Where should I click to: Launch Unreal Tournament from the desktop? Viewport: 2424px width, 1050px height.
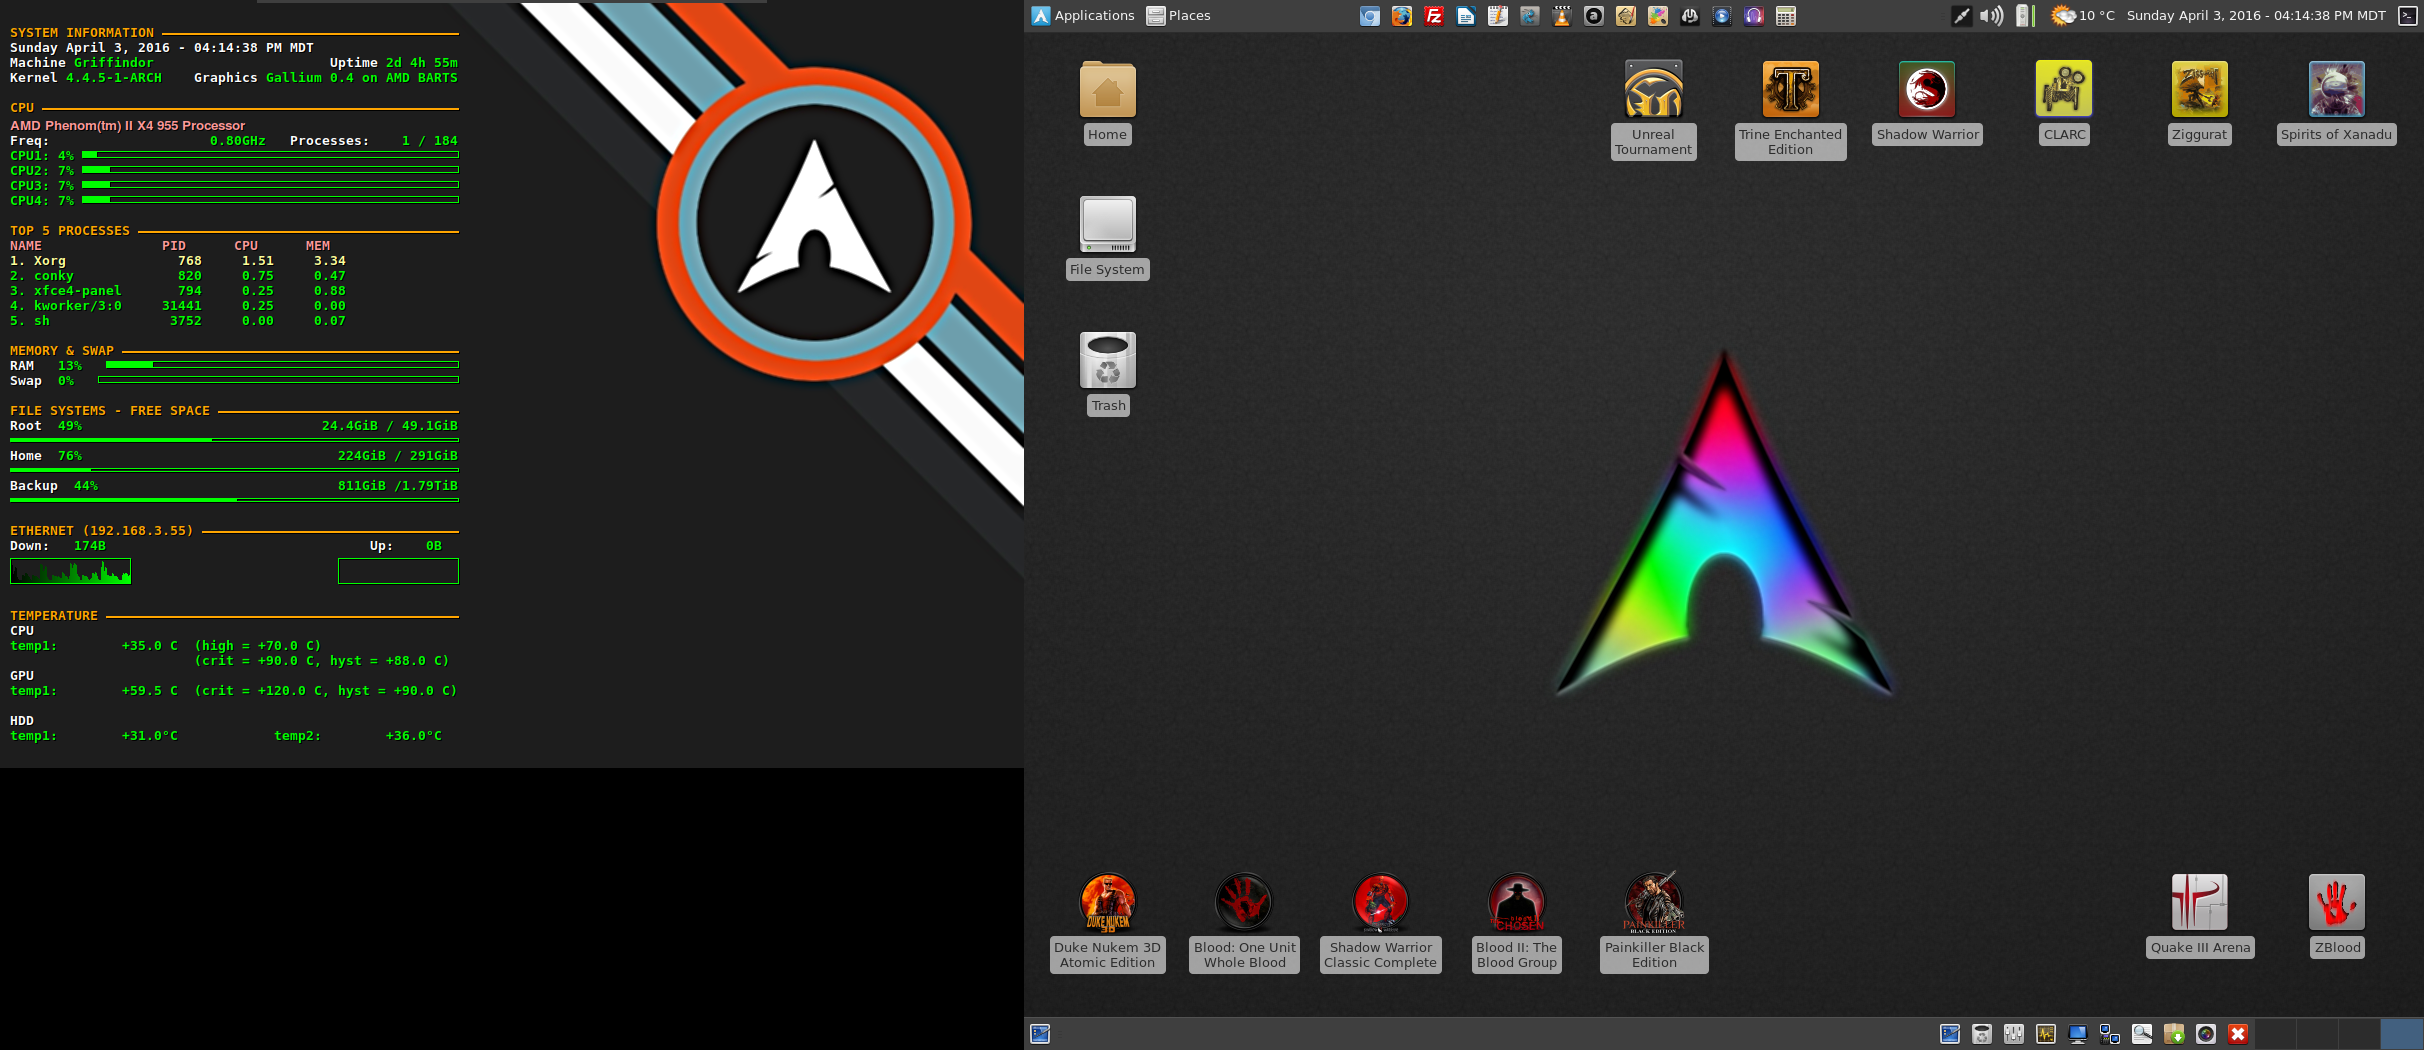1653,88
